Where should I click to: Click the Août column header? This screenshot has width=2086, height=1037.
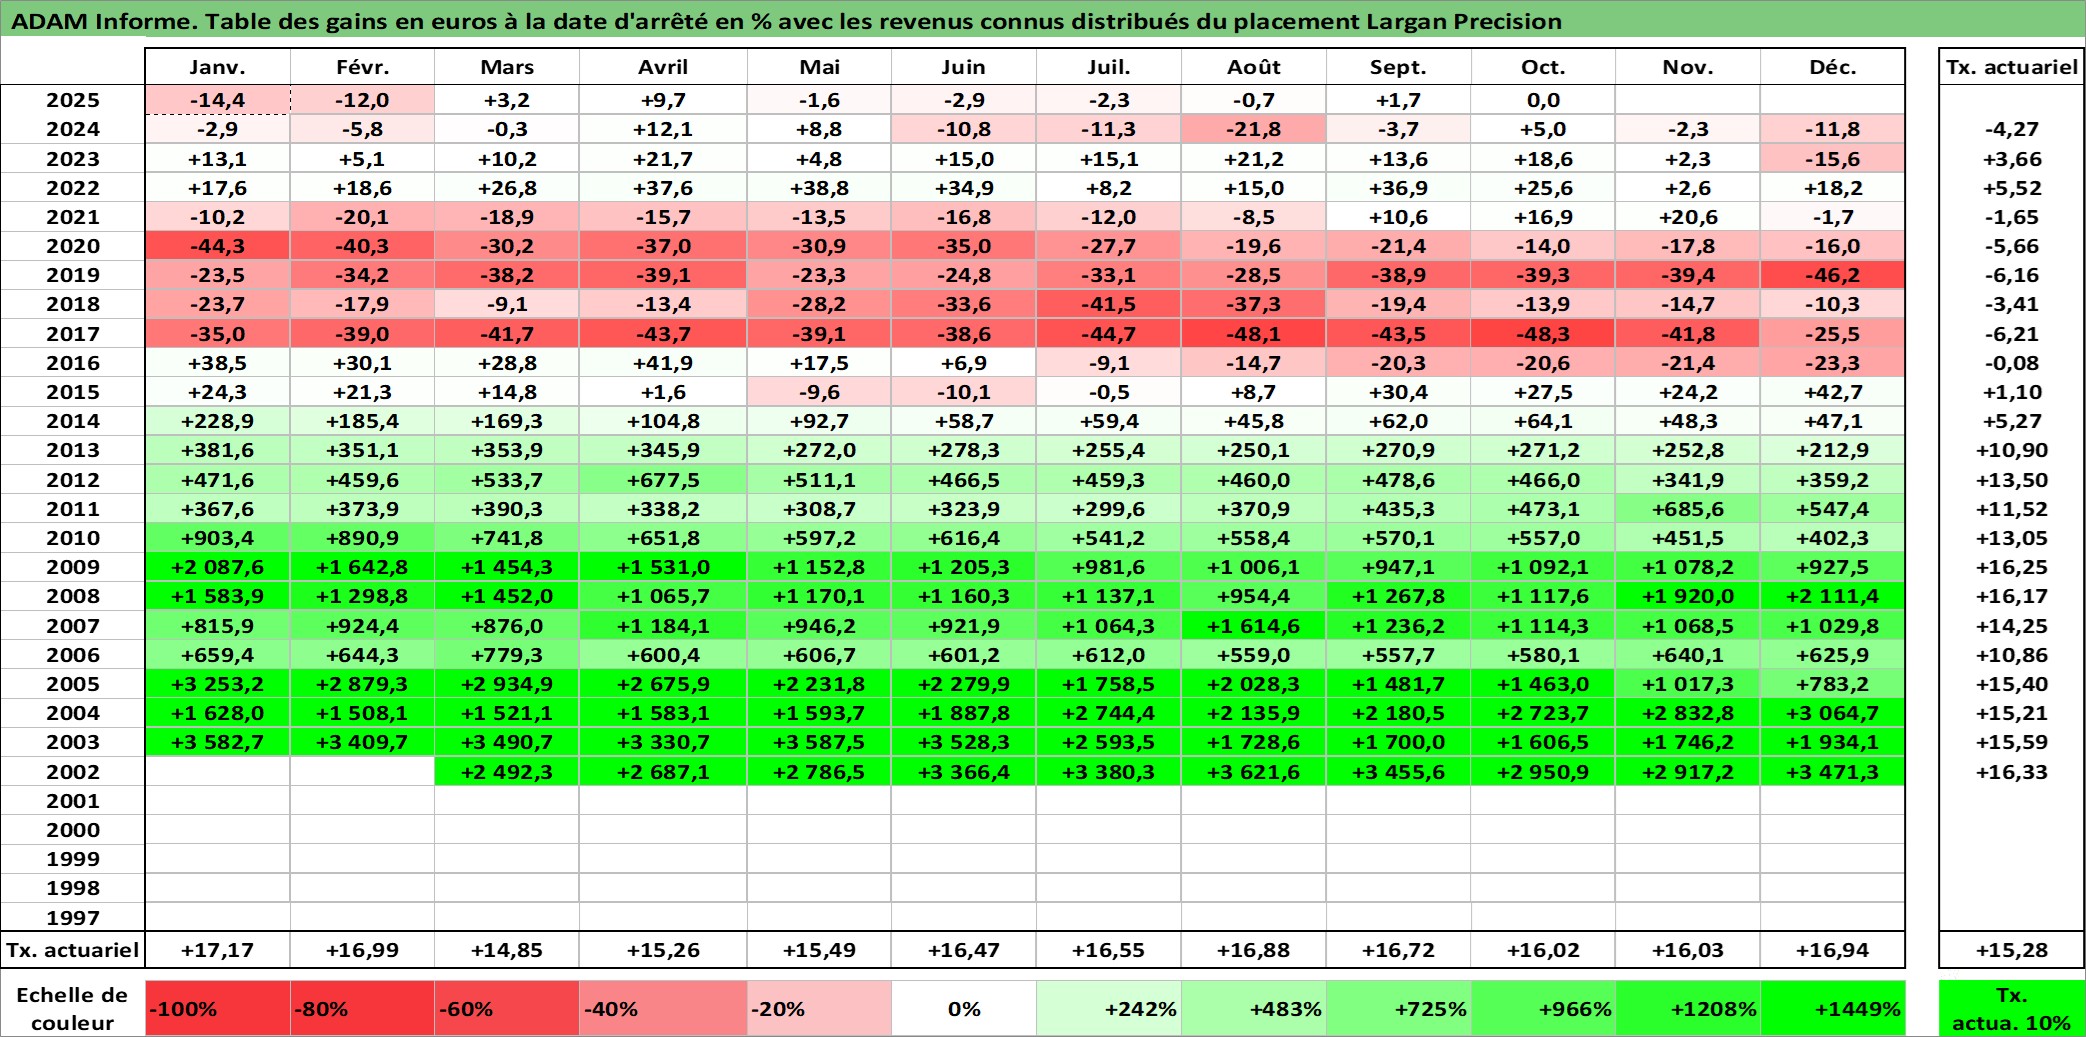[x=1254, y=67]
